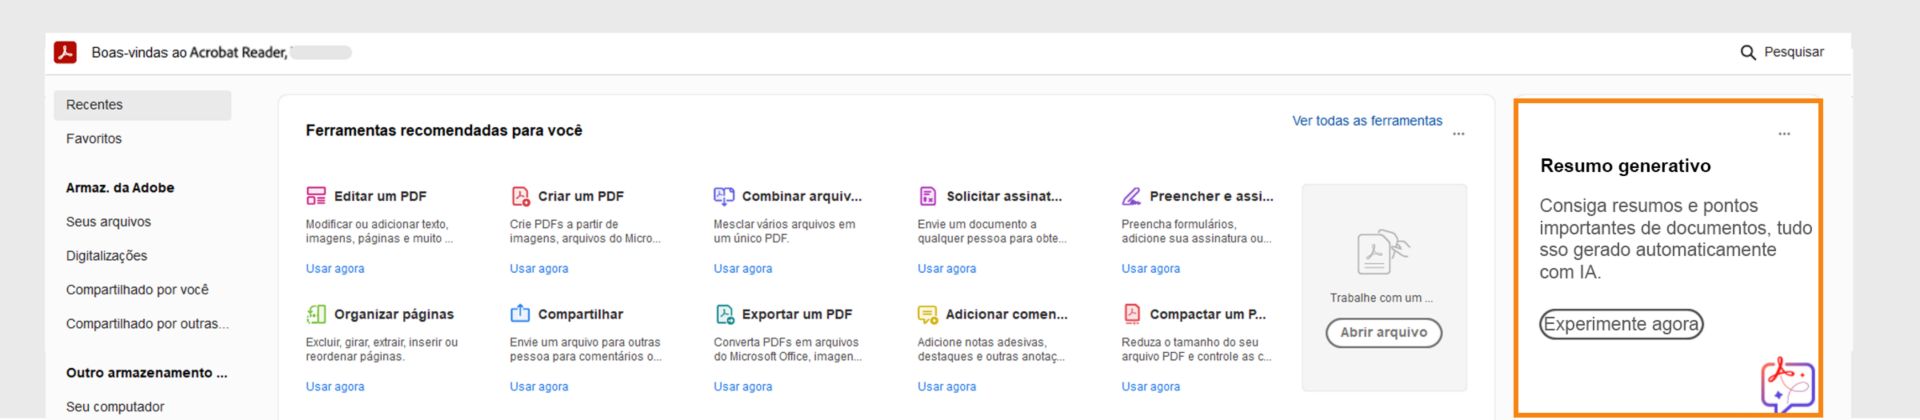
Task: Click the AI assistant chat icon
Action: coord(1788,386)
